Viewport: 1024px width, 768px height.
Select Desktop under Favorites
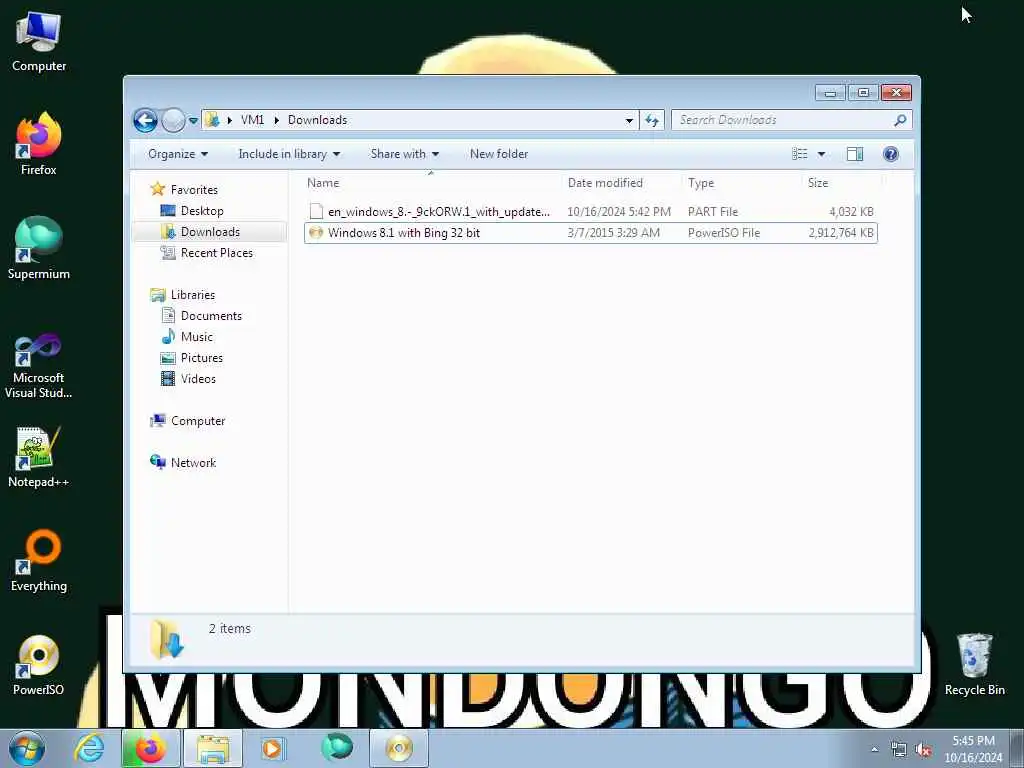click(193, 211)
